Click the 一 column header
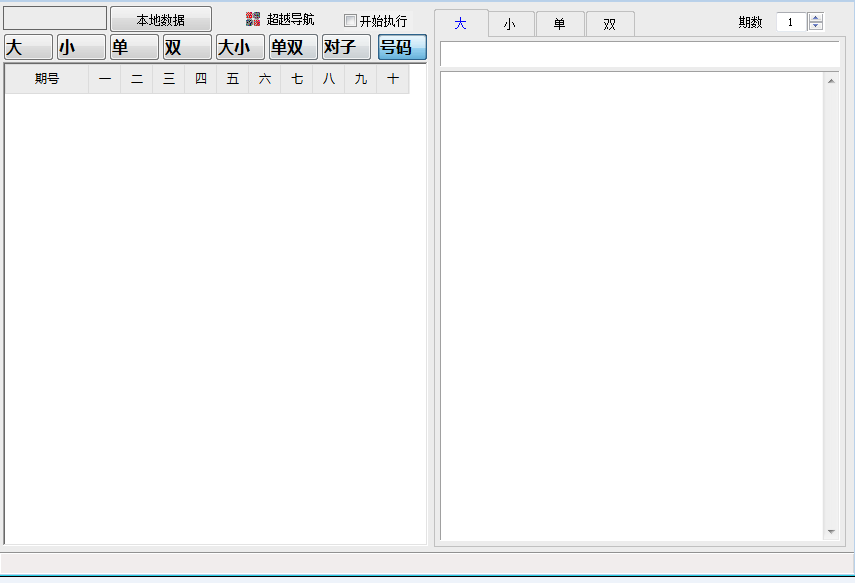Screen dimensions: 855x583 coord(105,79)
